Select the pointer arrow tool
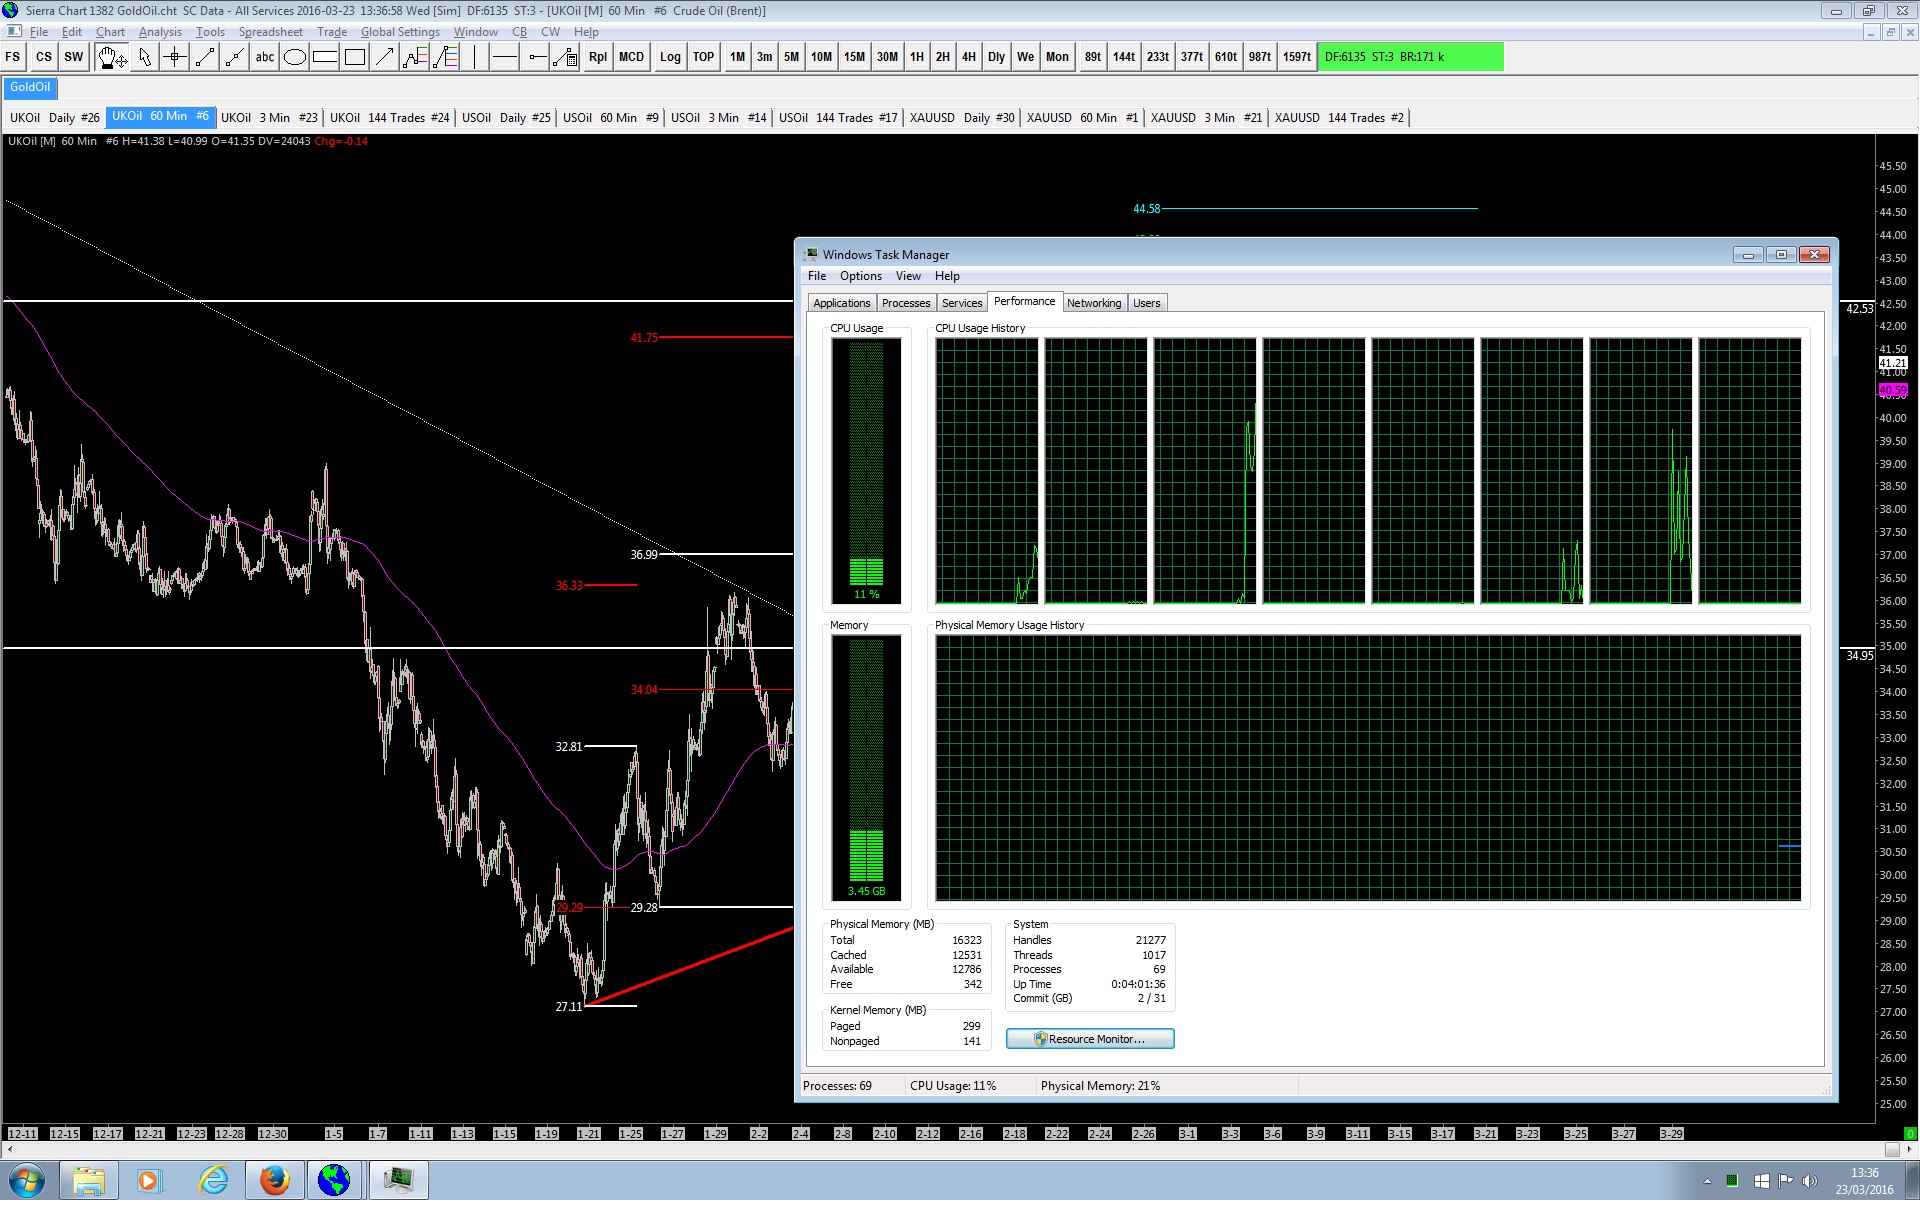1920x1208 pixels. [145, 57]
